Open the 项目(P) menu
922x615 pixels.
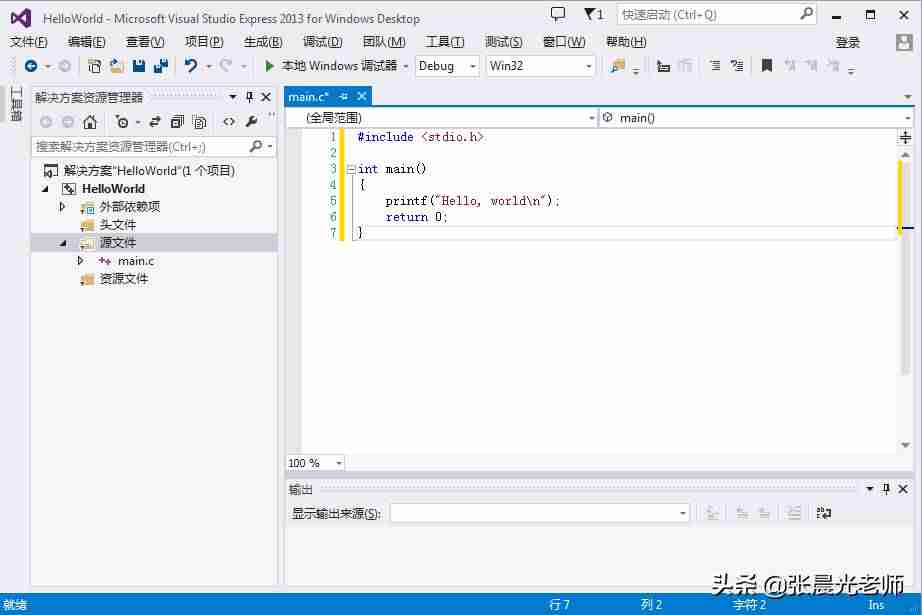pyautogui.click(x=204, y=42)
